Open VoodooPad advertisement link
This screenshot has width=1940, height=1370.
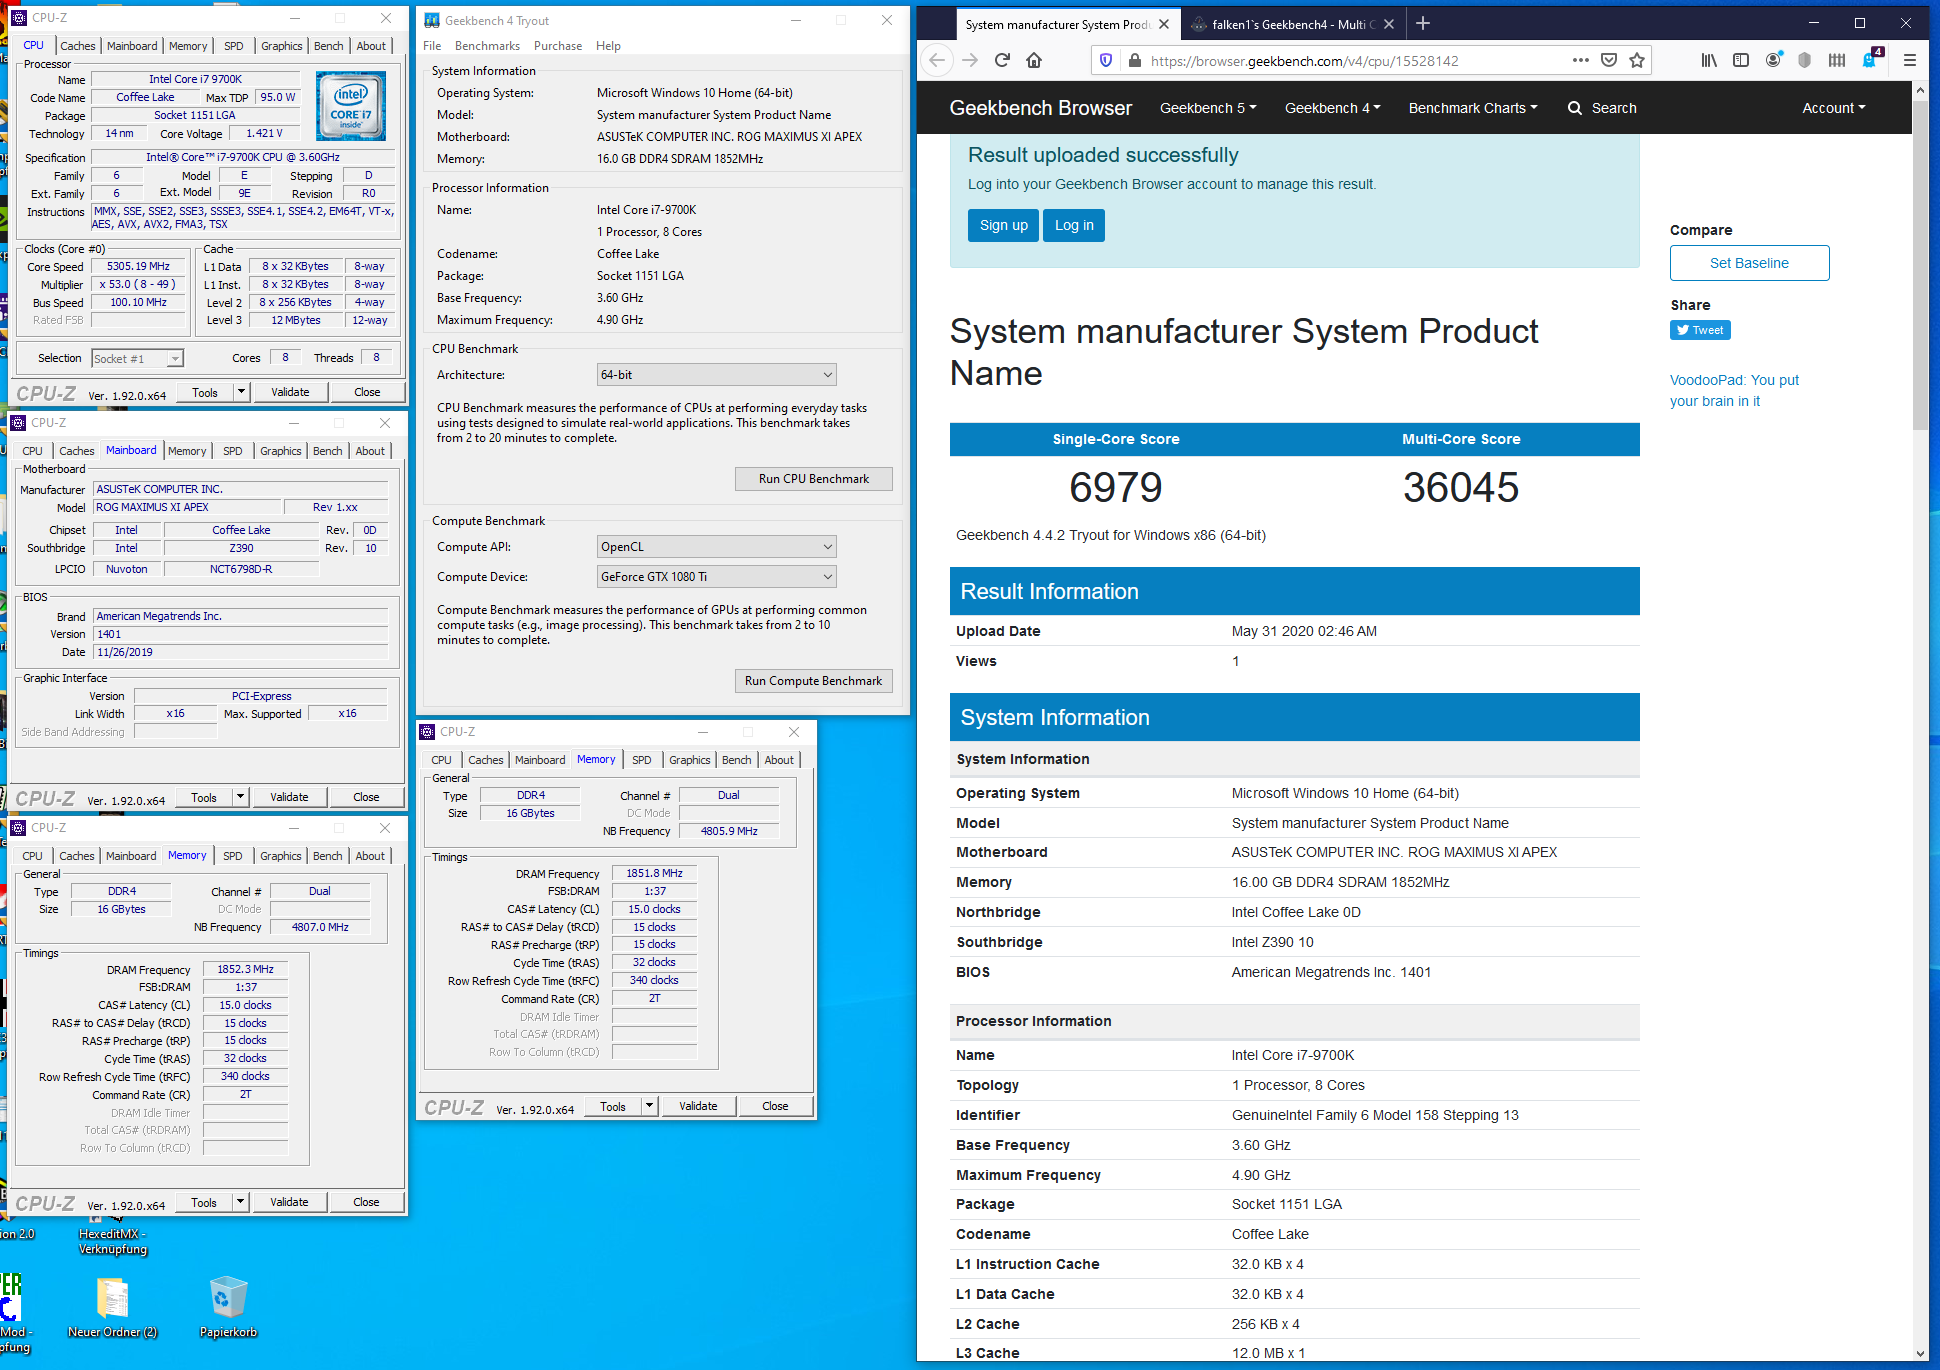tap(1734, 390)
